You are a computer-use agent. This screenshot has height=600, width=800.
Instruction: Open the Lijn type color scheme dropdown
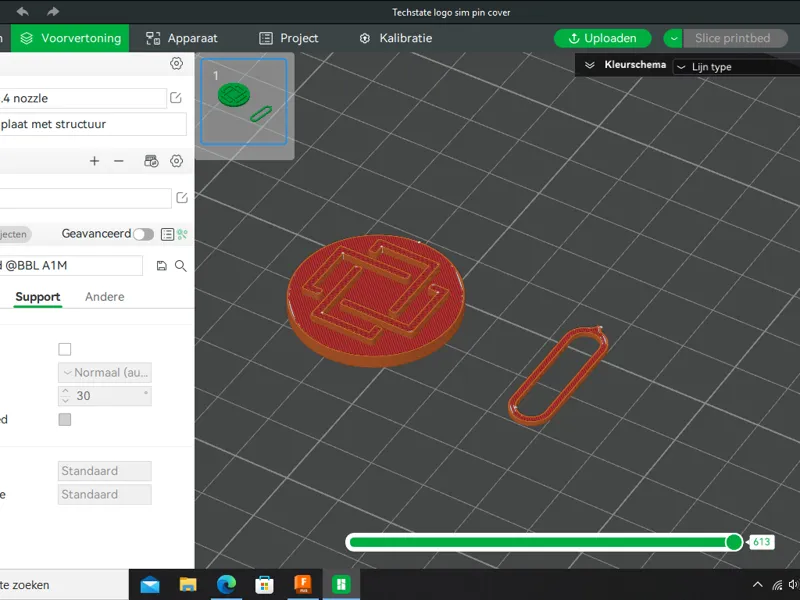click(x=736, y=67)
